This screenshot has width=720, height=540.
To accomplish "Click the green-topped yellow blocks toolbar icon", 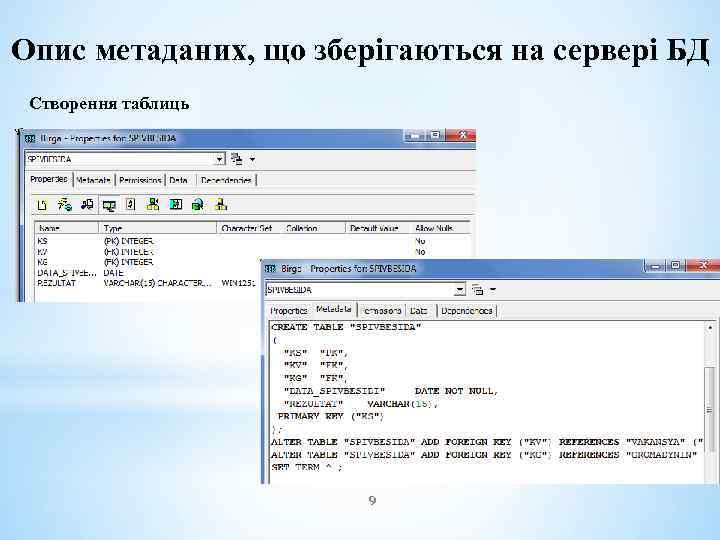I will pos(152,205).
